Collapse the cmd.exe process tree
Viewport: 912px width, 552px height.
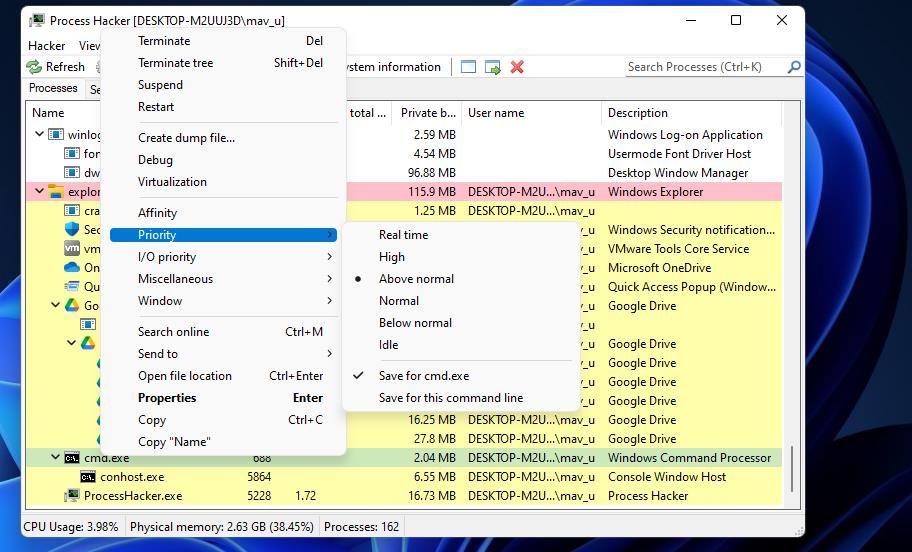[55, 457]
